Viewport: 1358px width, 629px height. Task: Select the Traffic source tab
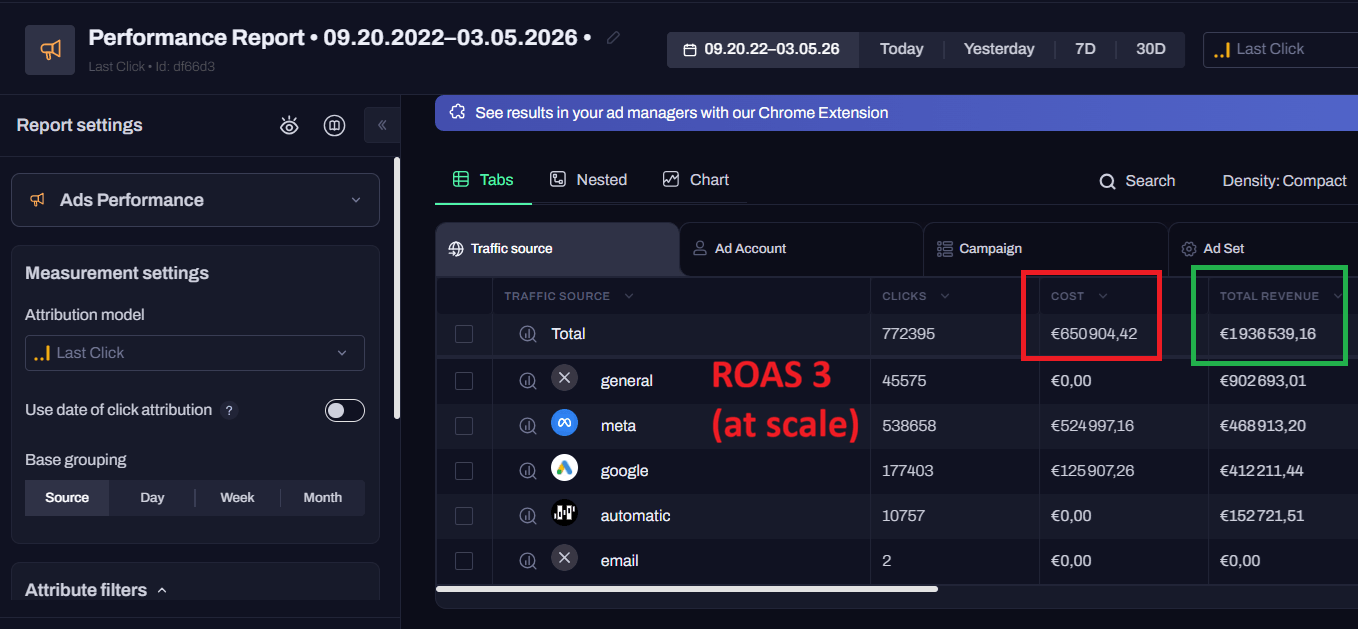557,249
